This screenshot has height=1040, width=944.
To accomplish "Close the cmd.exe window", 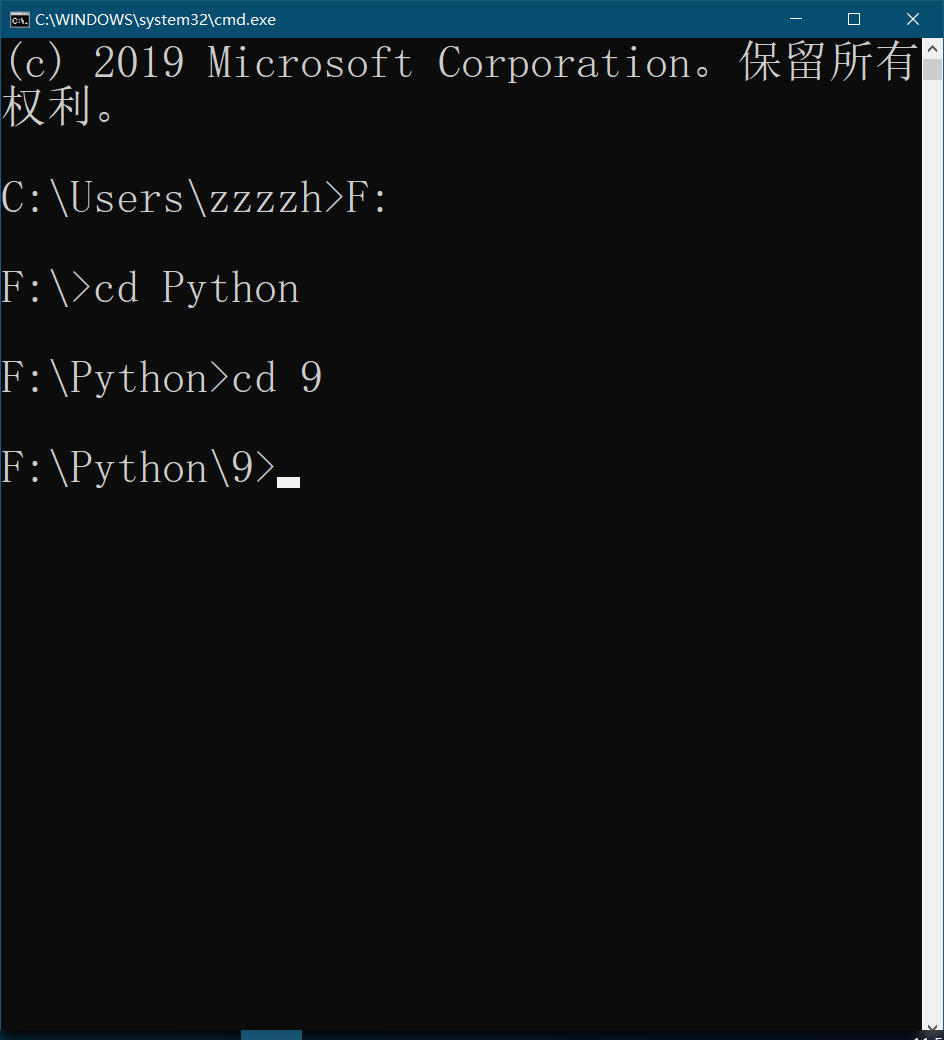I will click(913, 19).
